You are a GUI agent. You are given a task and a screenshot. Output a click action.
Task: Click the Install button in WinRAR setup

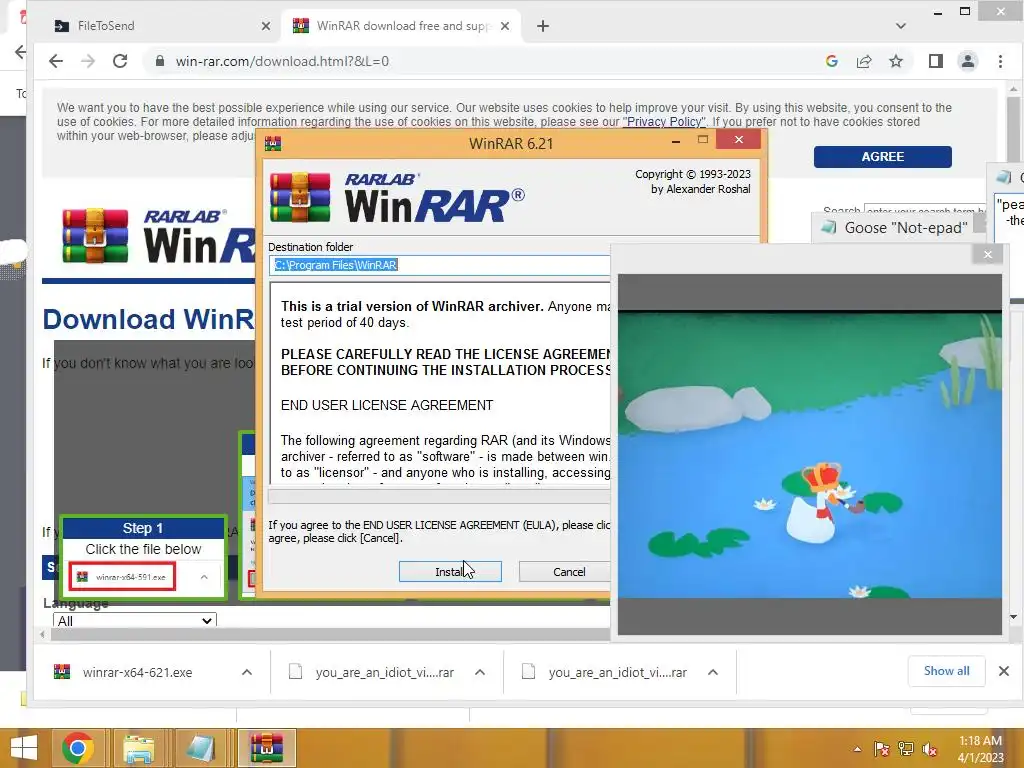point(450,571)
